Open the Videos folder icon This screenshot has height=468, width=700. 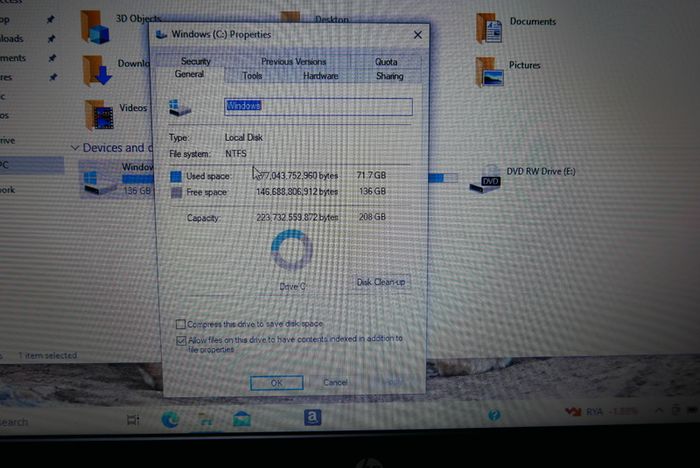tap(99, 114)
